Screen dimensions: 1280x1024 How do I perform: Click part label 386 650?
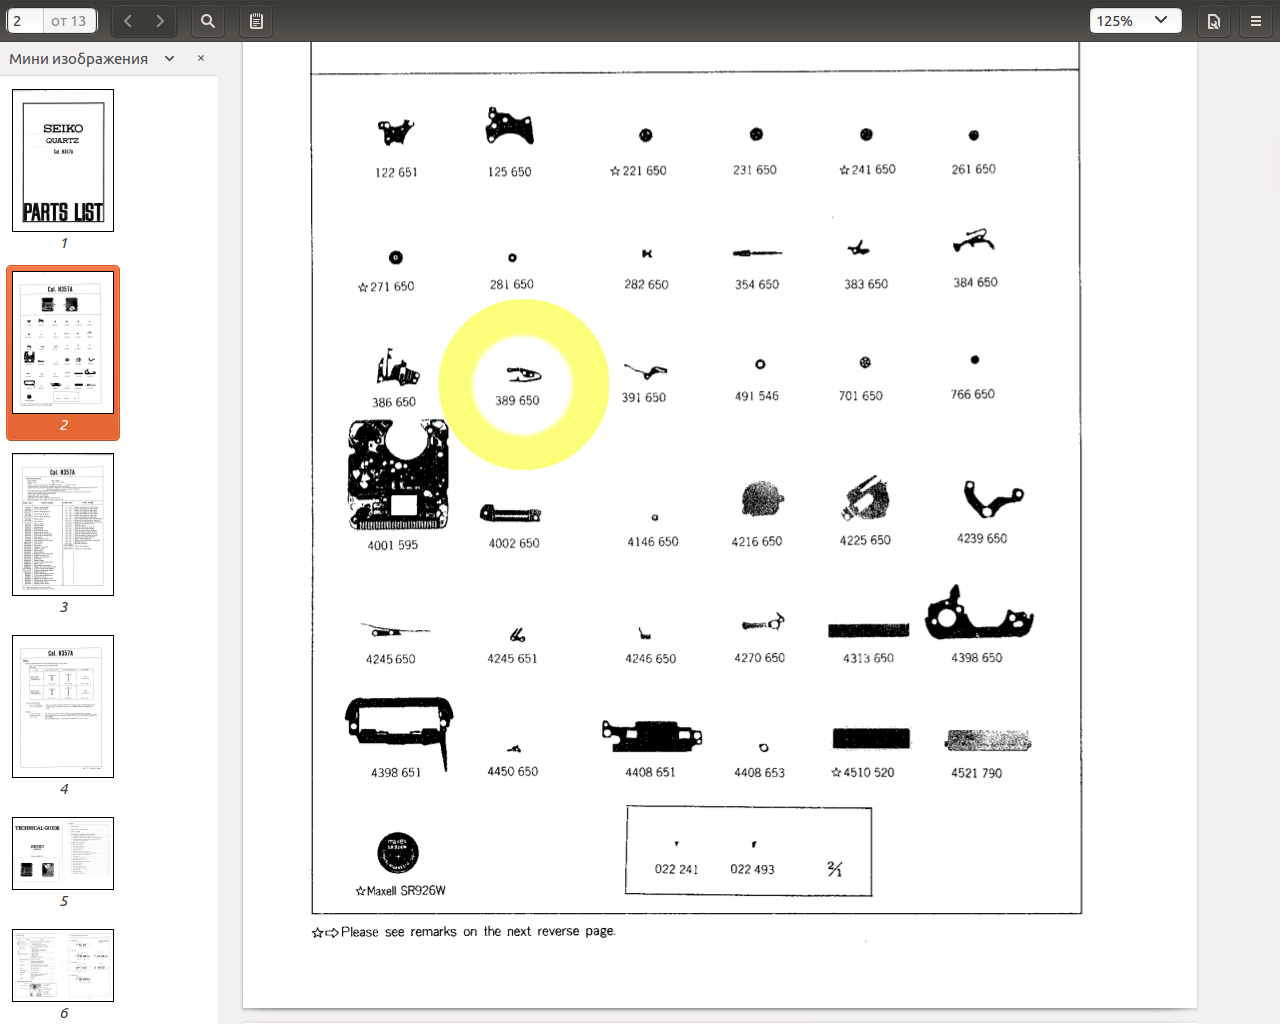[394, 403]
